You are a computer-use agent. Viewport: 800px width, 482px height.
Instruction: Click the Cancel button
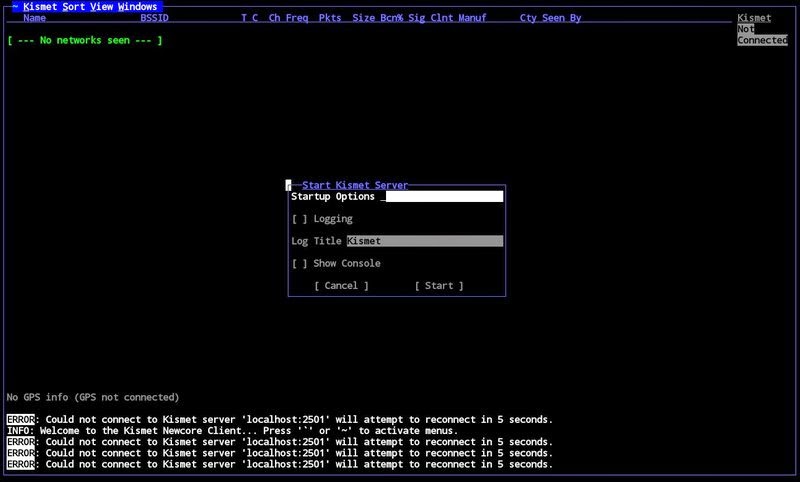pos(341,286)
